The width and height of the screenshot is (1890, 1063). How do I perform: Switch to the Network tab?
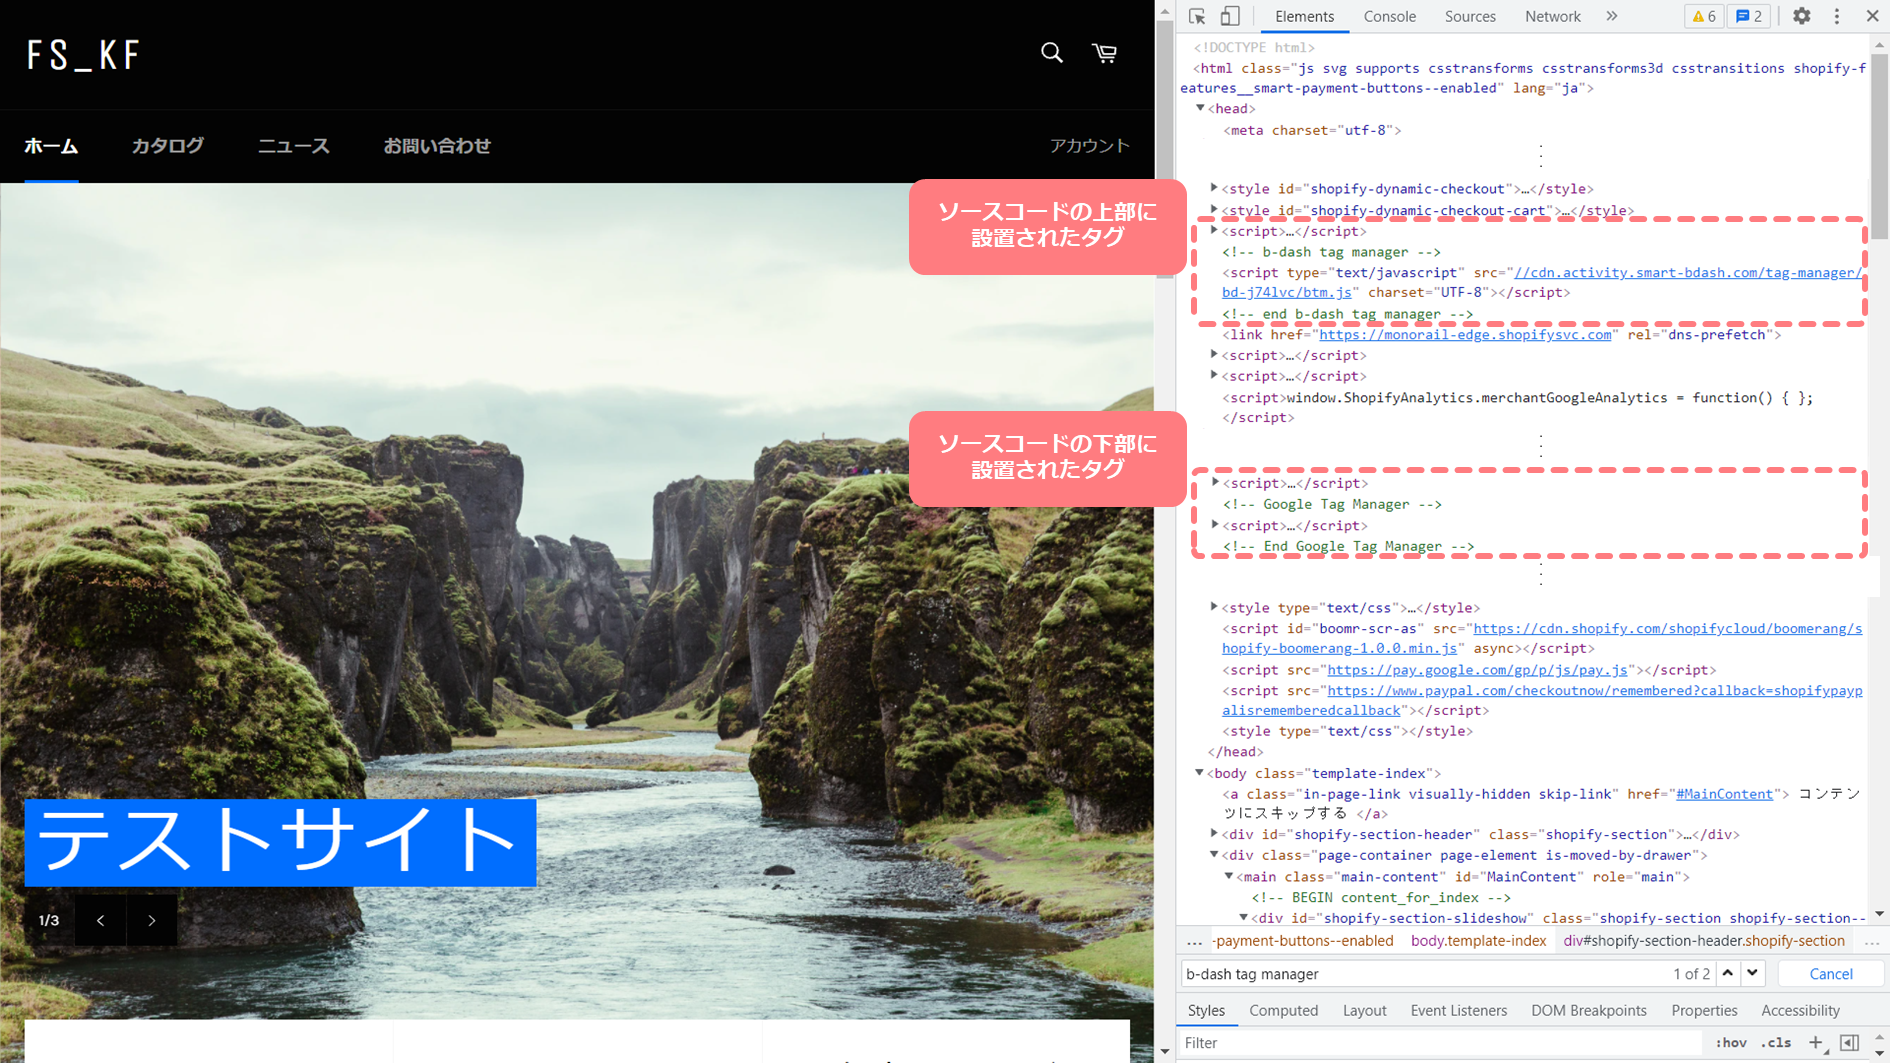click(1552, 16)
